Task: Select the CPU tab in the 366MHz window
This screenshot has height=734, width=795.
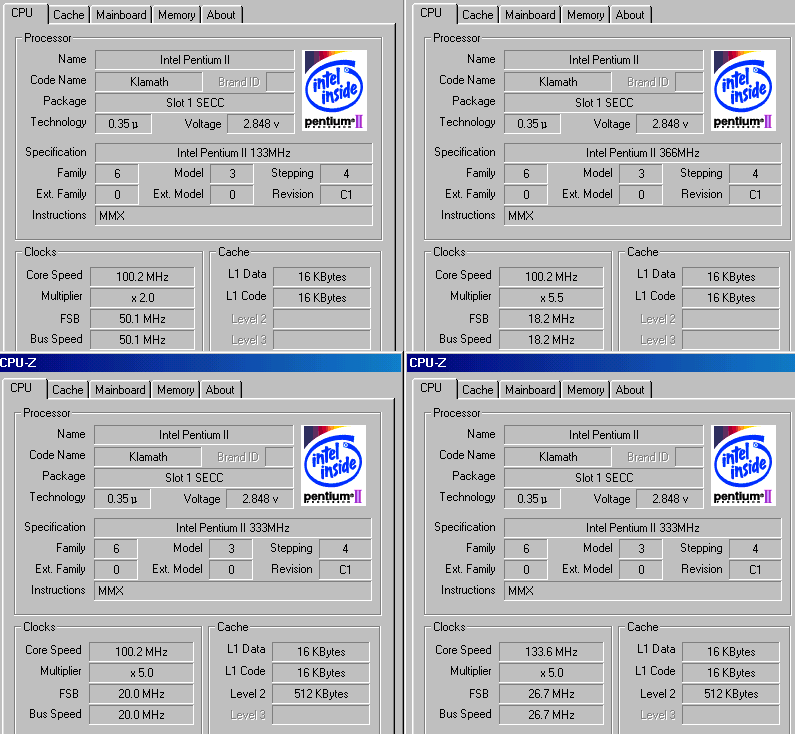Action: (x=431, y=13)
